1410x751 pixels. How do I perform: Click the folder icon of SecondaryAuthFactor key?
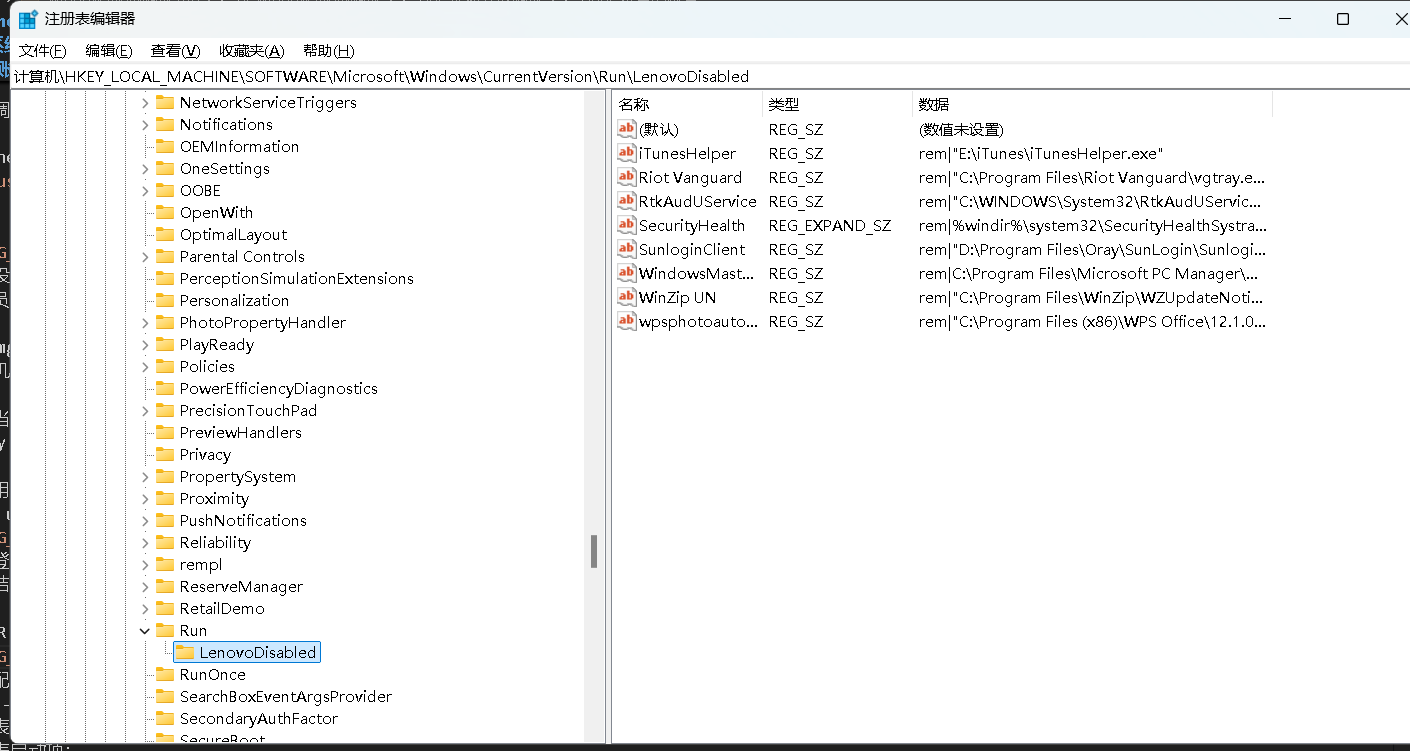(x=164, y=718)
